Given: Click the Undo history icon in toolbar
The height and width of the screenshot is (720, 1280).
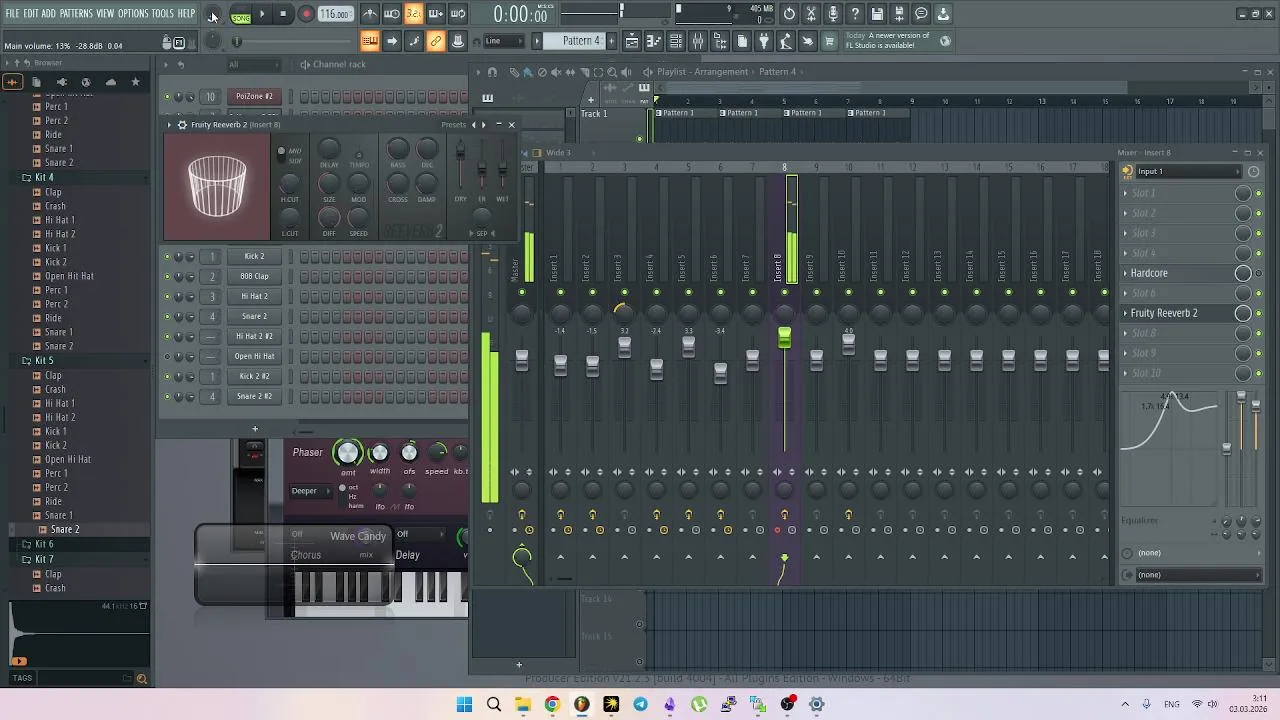Looking at the screenshot, I should [x=789, y=14].
